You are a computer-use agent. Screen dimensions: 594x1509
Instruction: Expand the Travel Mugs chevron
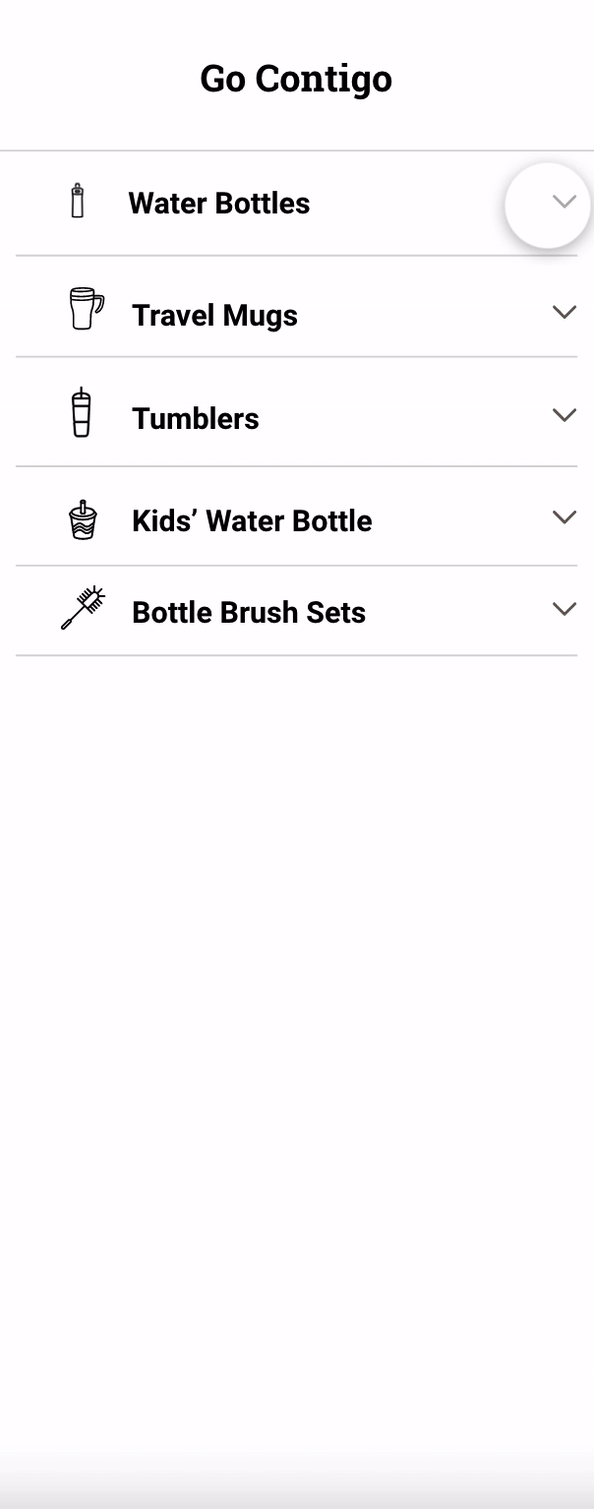point(564,312)
